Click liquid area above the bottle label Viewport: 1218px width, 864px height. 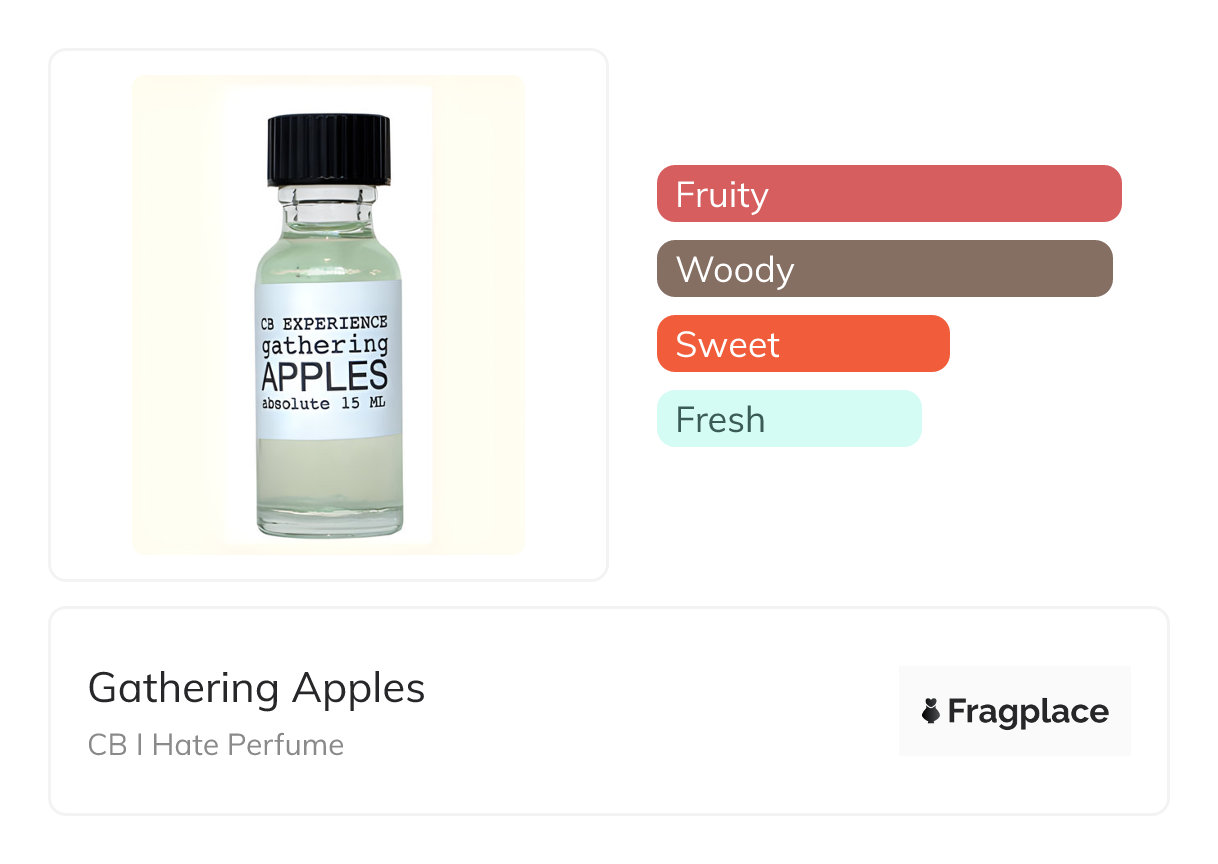tap(328, 258)
